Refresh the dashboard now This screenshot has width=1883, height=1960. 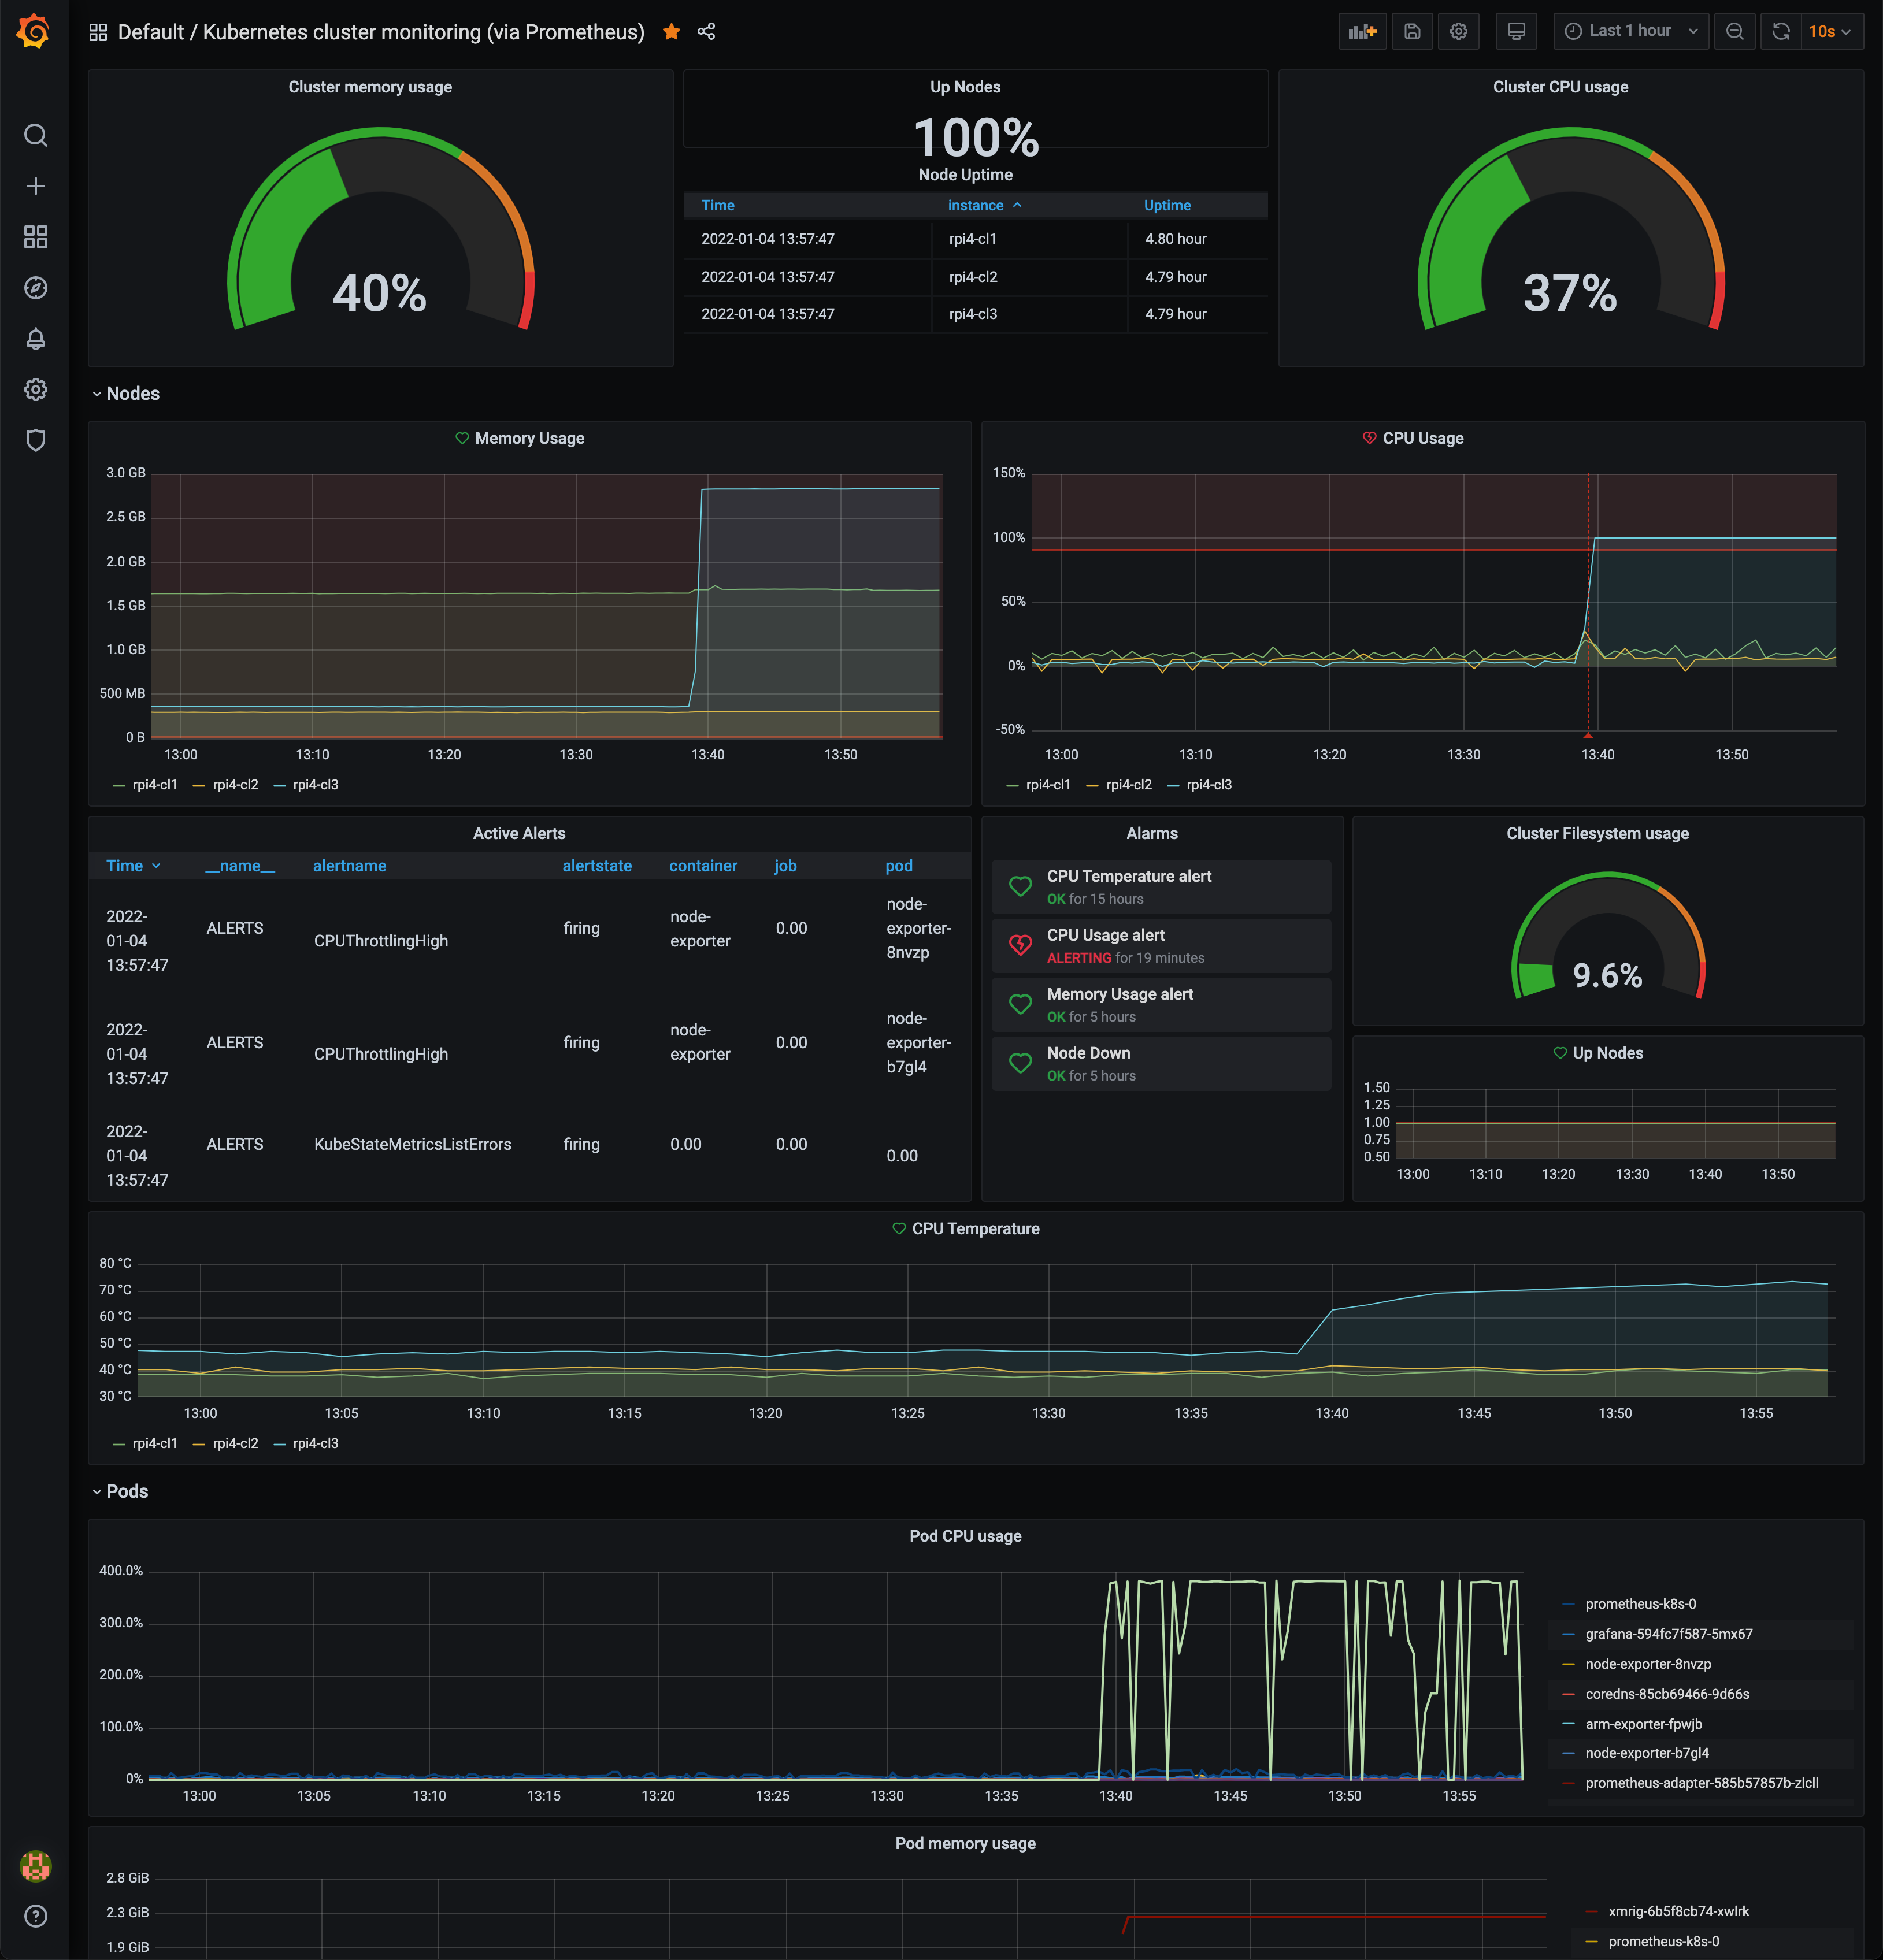tap(1781, 31)
